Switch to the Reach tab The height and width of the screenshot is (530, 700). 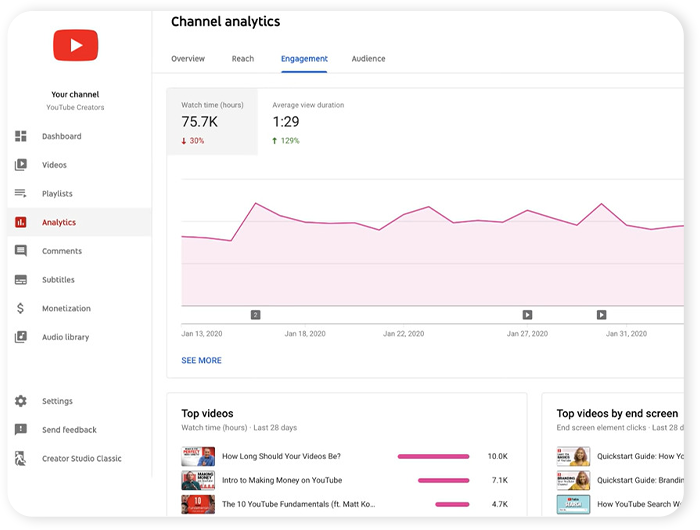point(243,58)
